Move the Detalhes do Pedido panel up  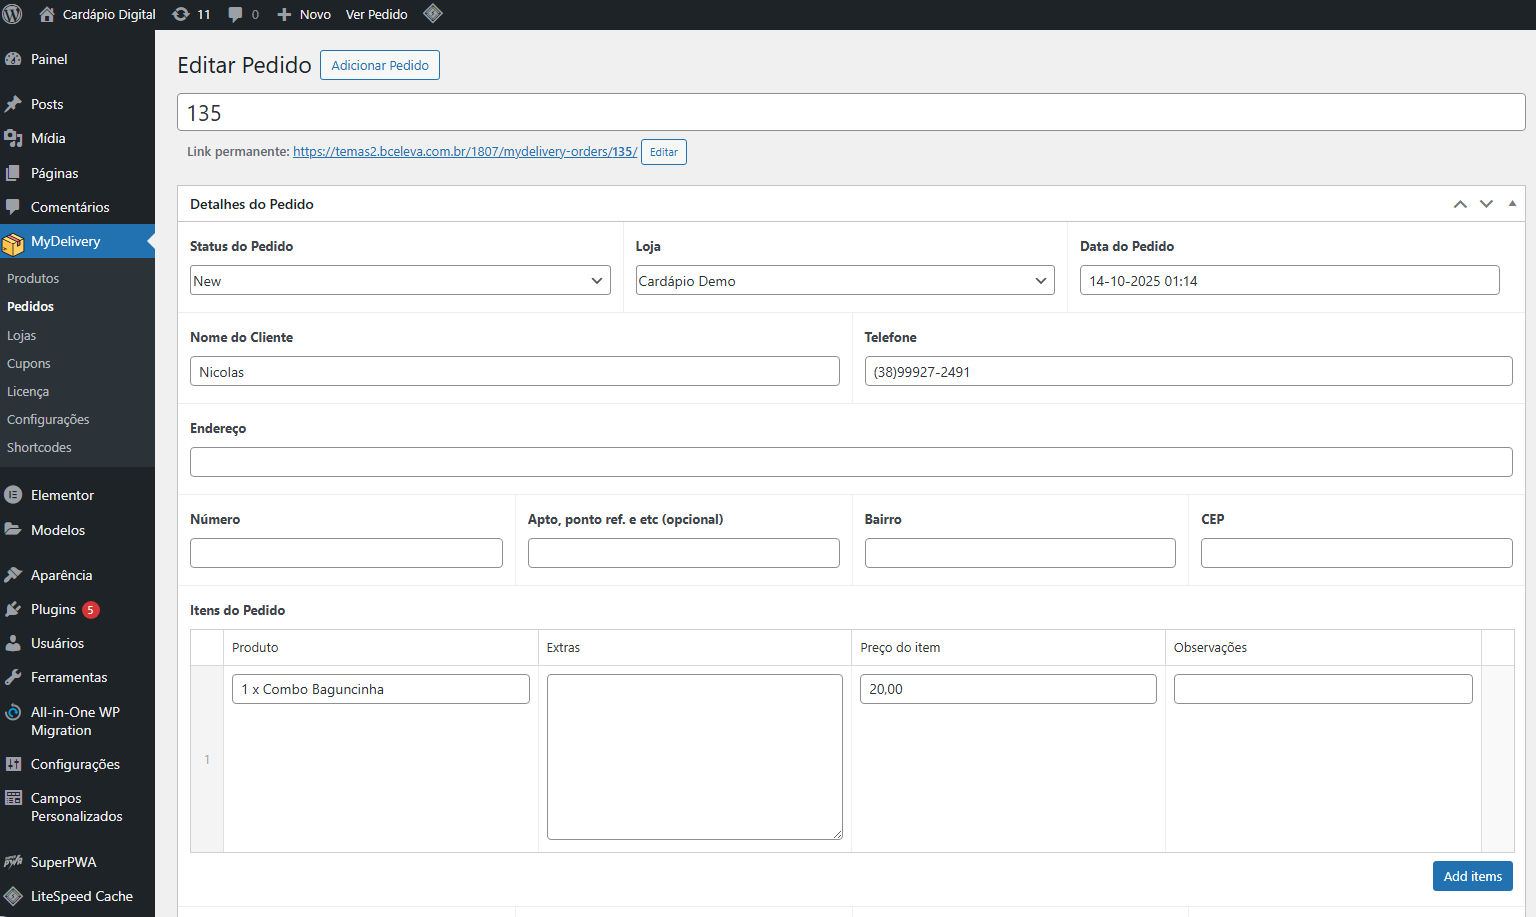click(x=1460, y=204)
